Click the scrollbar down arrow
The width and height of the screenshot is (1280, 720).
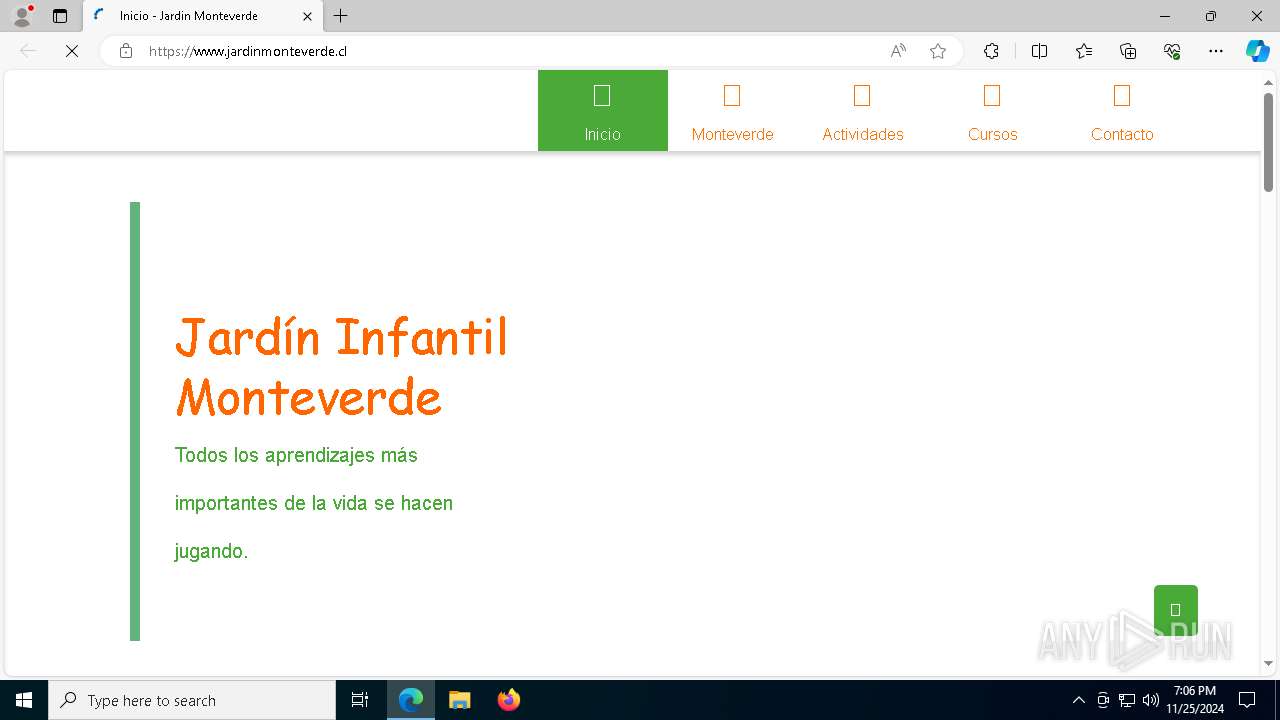(1268, 663)
